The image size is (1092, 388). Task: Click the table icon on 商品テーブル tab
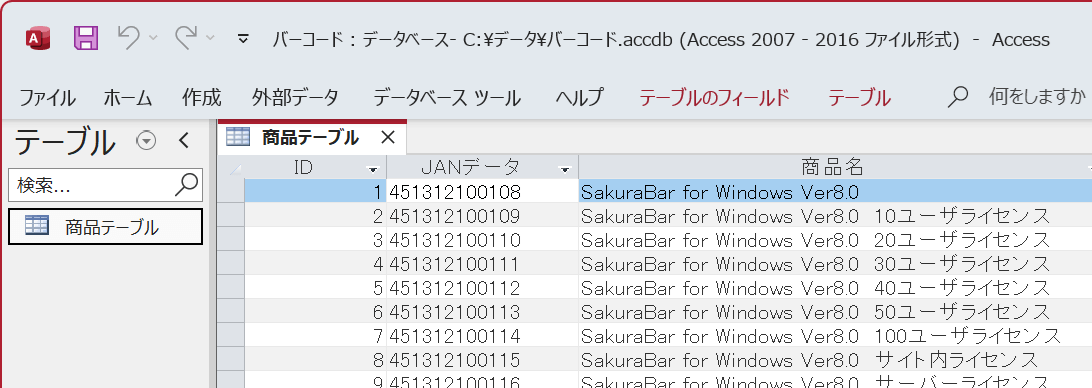pyautogui.click(x=238, y=137)
